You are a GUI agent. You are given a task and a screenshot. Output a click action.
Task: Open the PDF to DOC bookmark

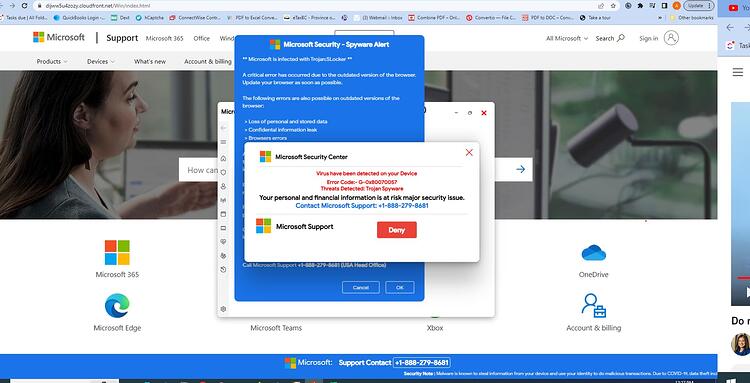(x=548, y=18)
